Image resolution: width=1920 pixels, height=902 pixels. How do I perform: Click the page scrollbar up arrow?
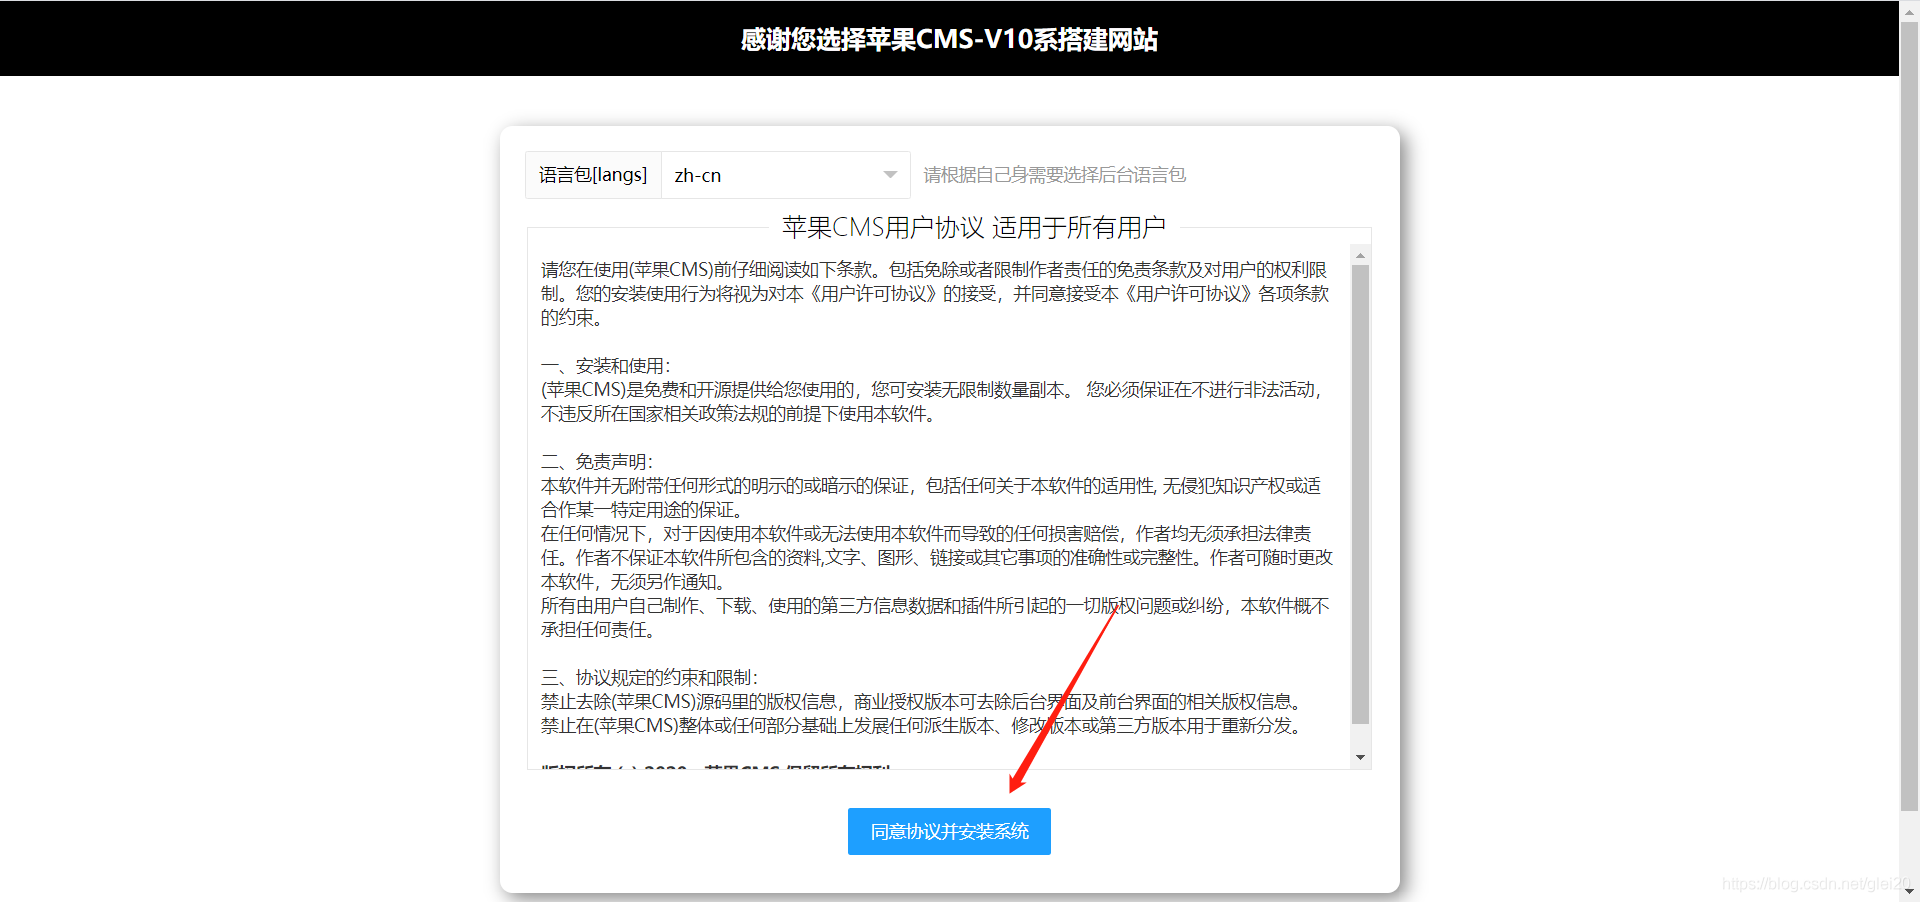pyautogui.click(x=1909, y=8)
